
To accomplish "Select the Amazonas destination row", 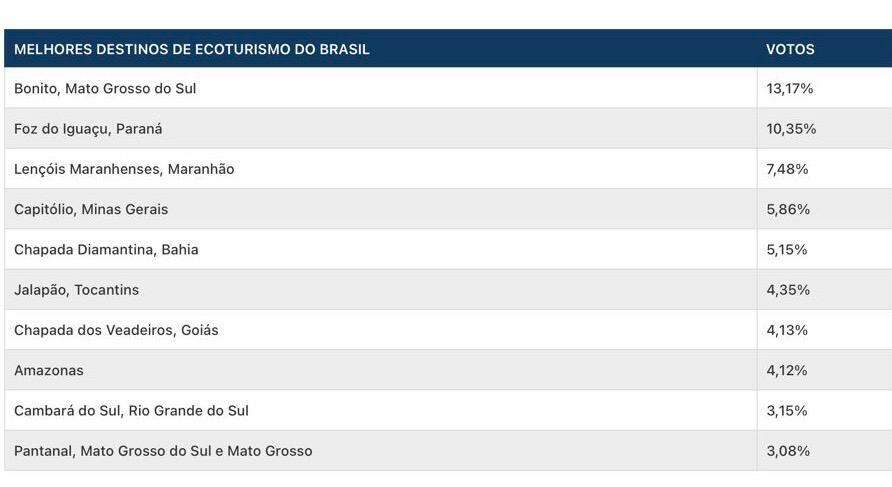I will tap(49, 370).
